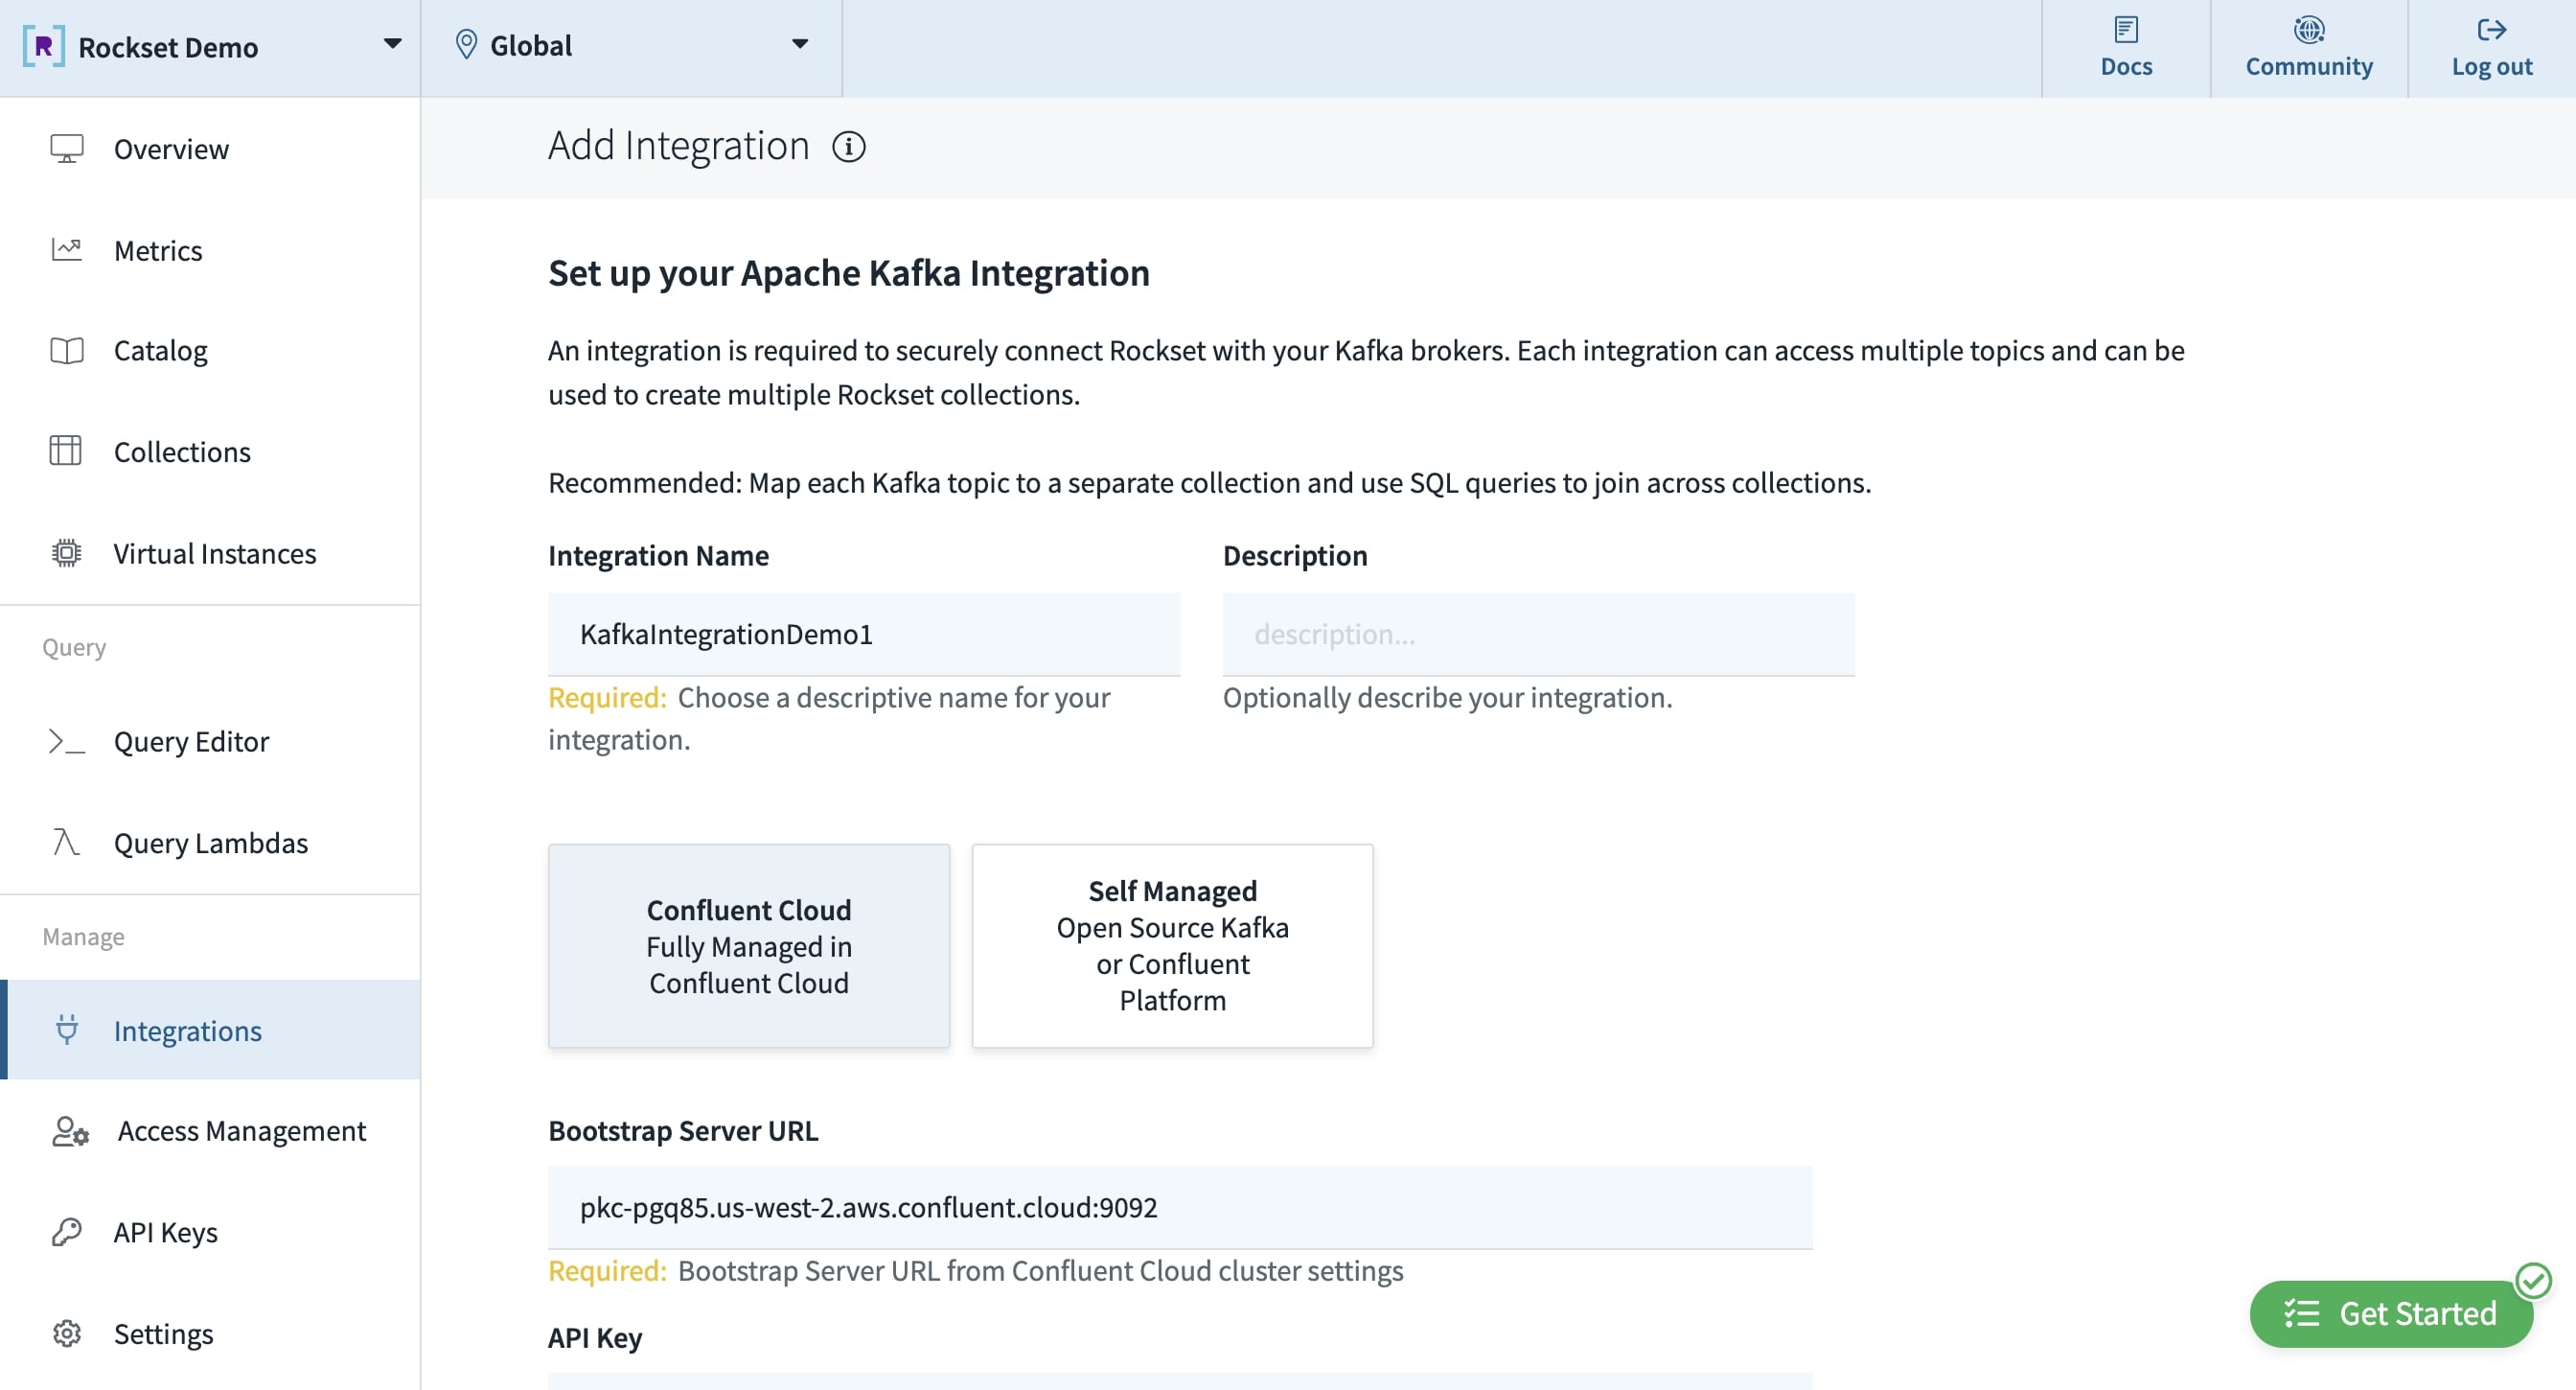Open the API Keys page

point(165,1232)
